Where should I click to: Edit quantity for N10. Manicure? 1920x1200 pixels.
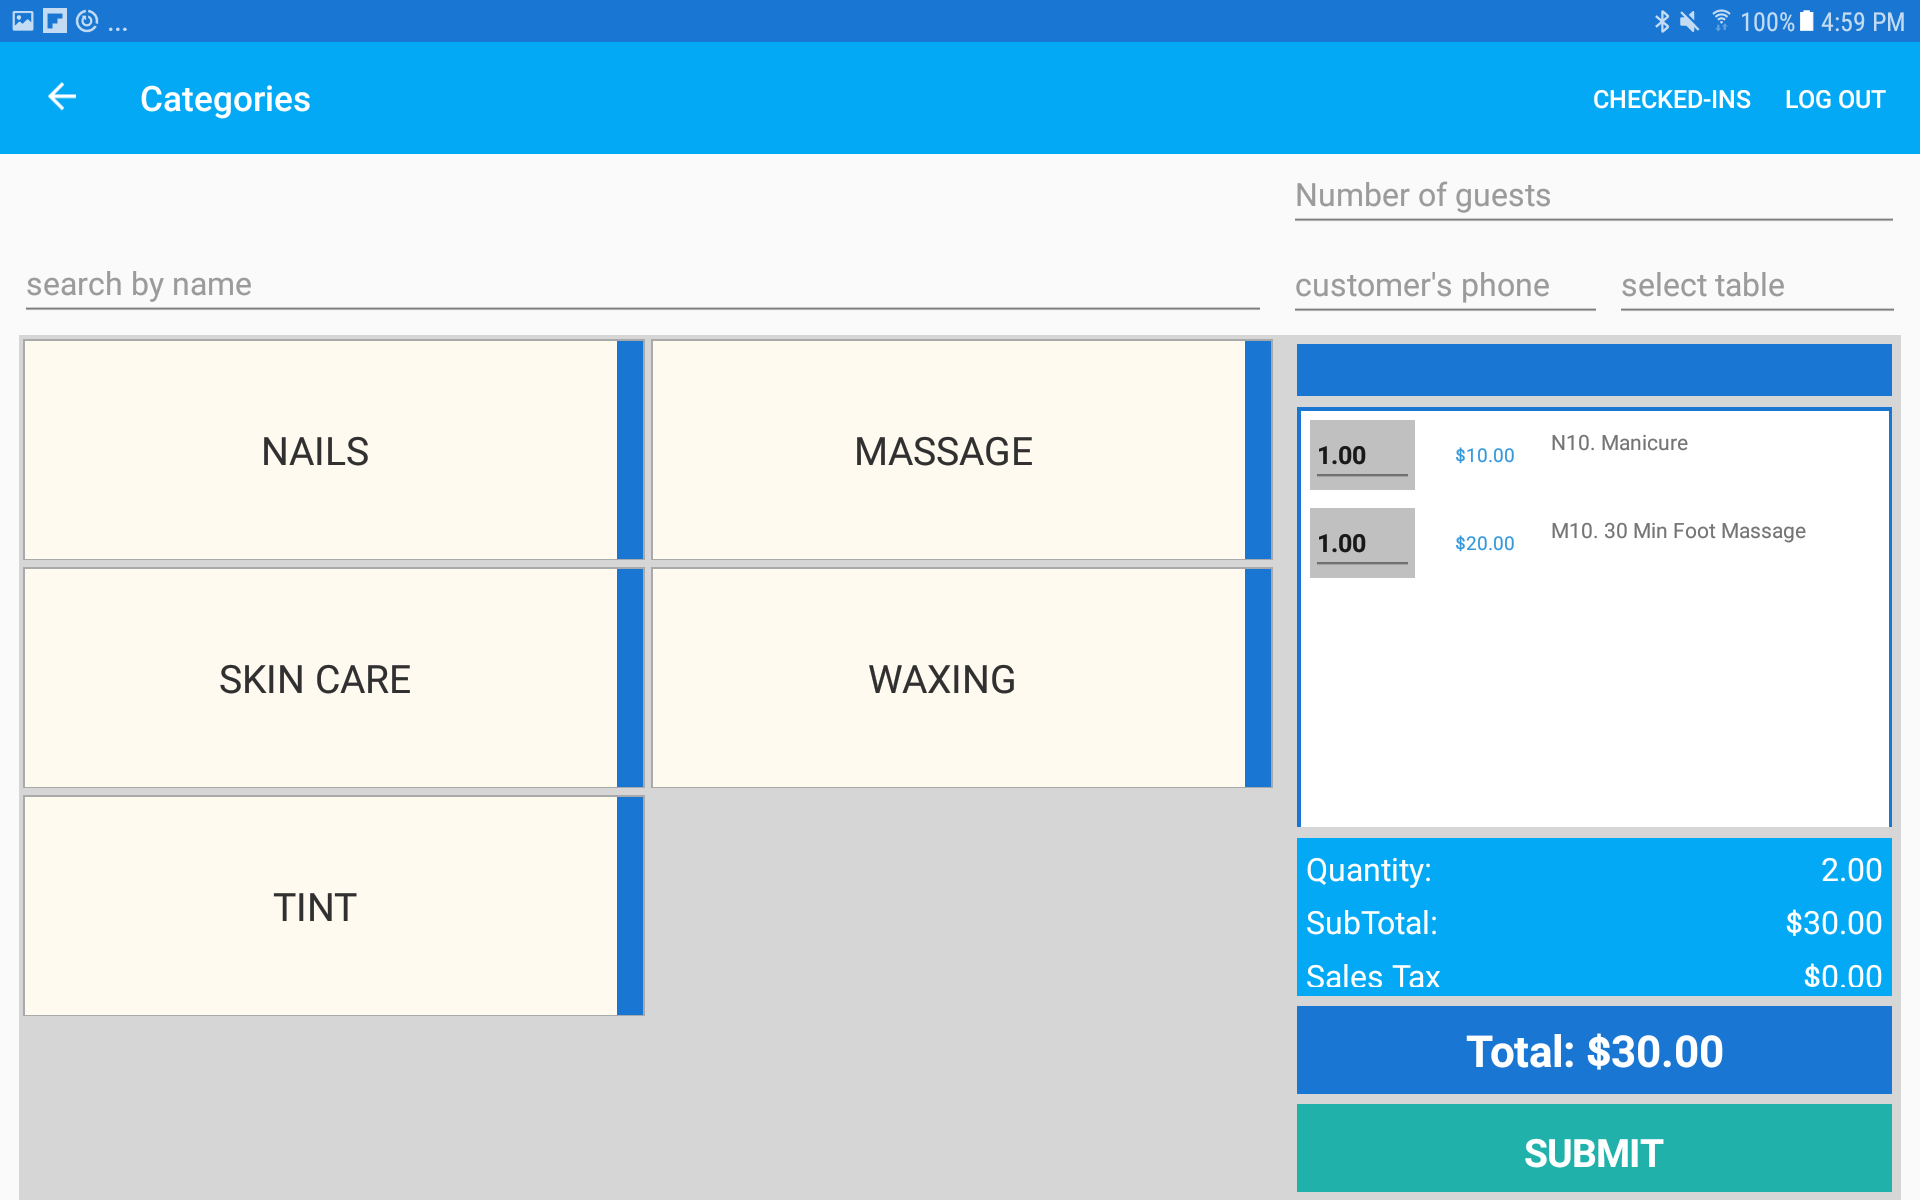(1361, 455)
